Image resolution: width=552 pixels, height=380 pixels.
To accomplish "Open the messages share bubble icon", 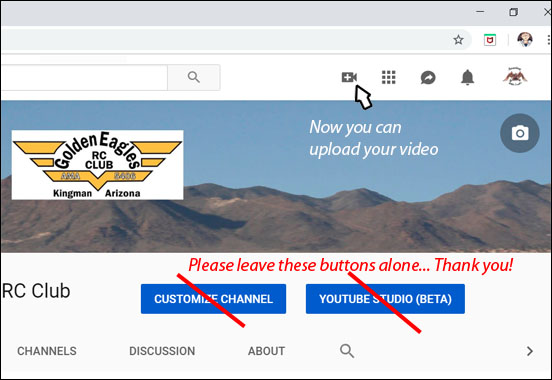I will pos(428,77).
